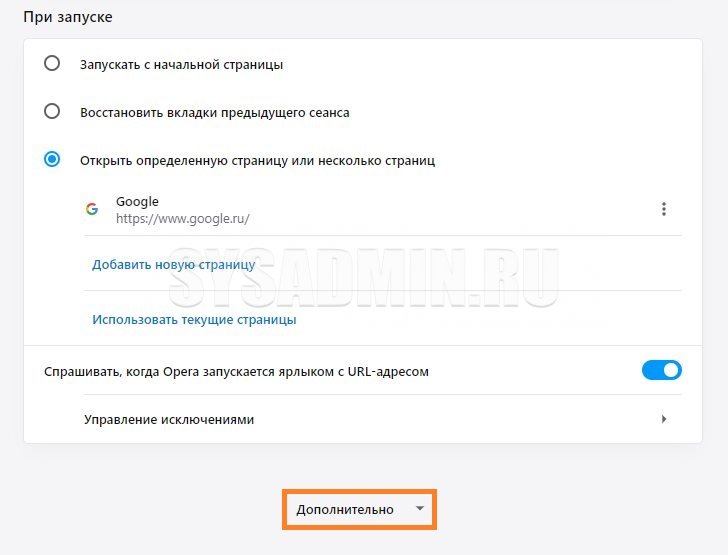Click the 'Использовать текущие страницы' link
Image resolution: width=728 pixels, height=555 pixels.
point(194,320)
